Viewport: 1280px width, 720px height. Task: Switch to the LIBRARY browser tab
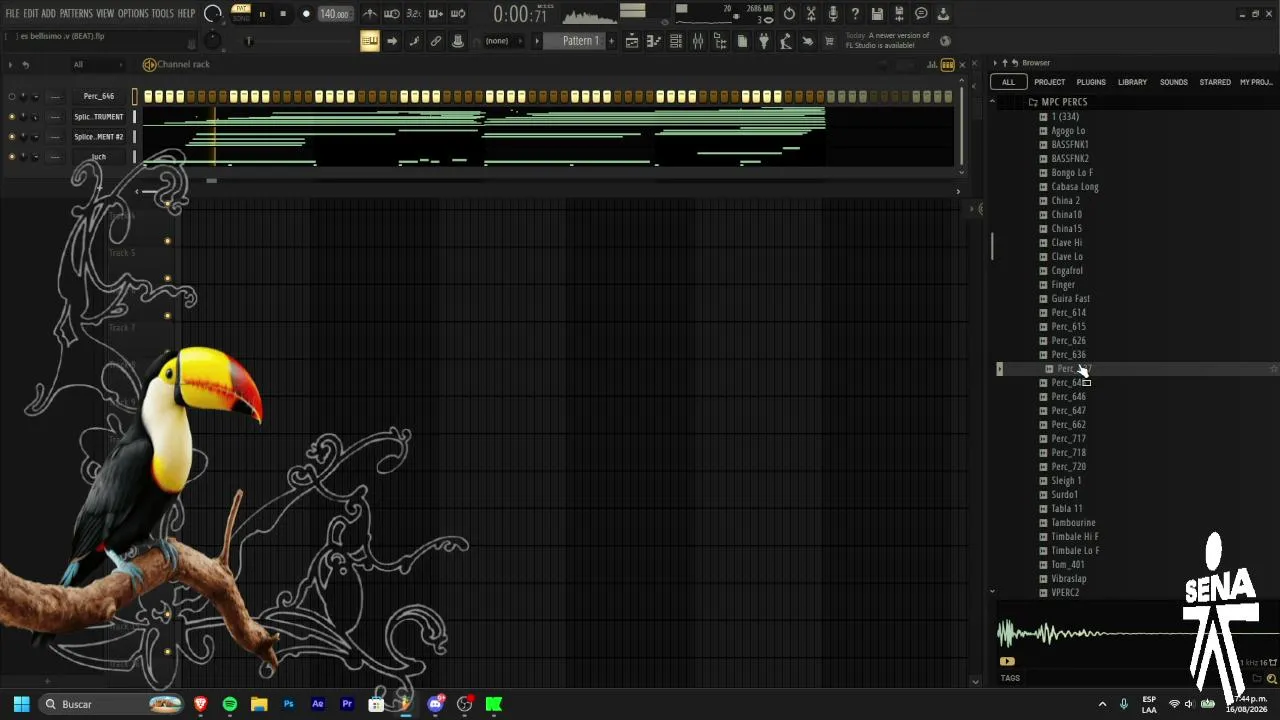tap(1133, 82)
